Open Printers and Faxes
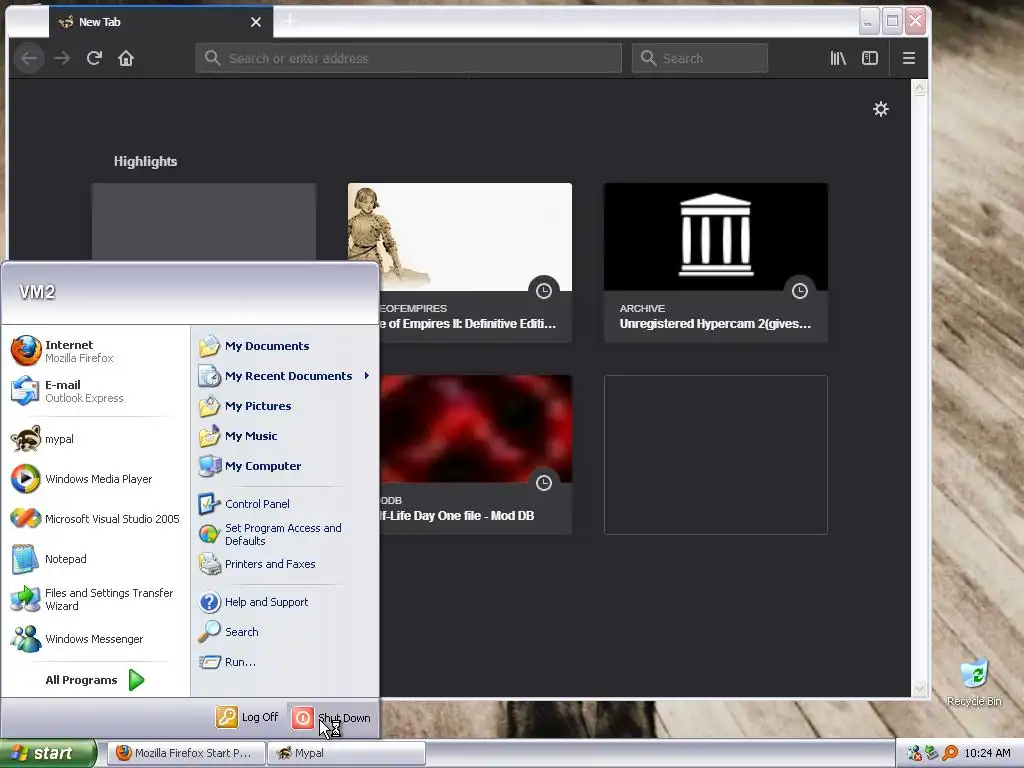 284,564
